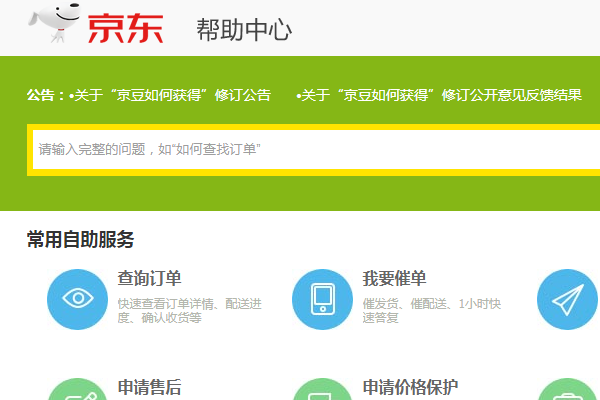
Task: Click the 常用自助服务 section heading
Action: (80, 240)
